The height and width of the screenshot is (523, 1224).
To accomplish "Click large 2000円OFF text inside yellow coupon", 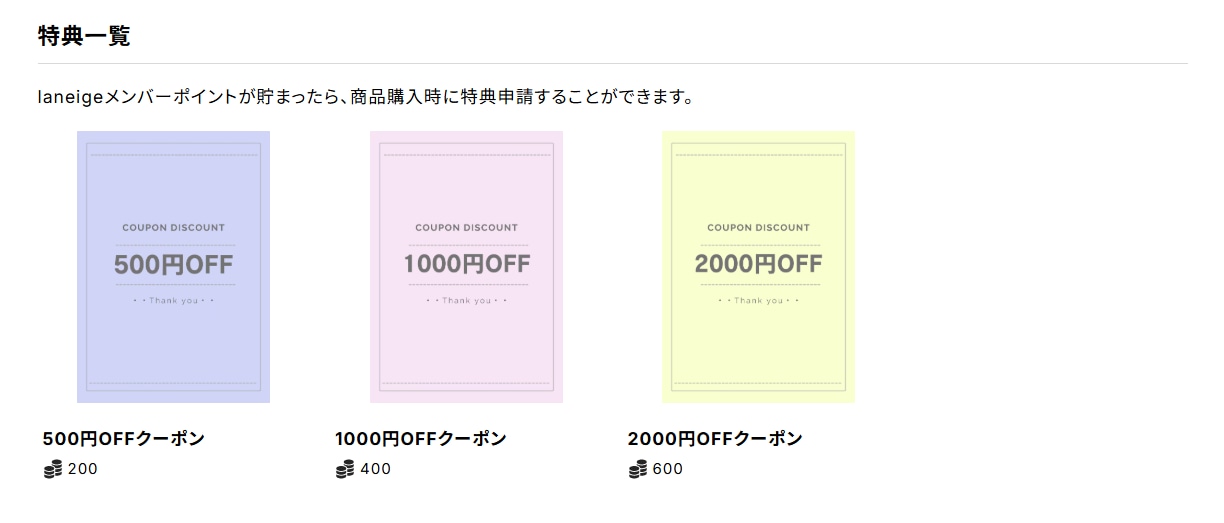I will point(758,265).
